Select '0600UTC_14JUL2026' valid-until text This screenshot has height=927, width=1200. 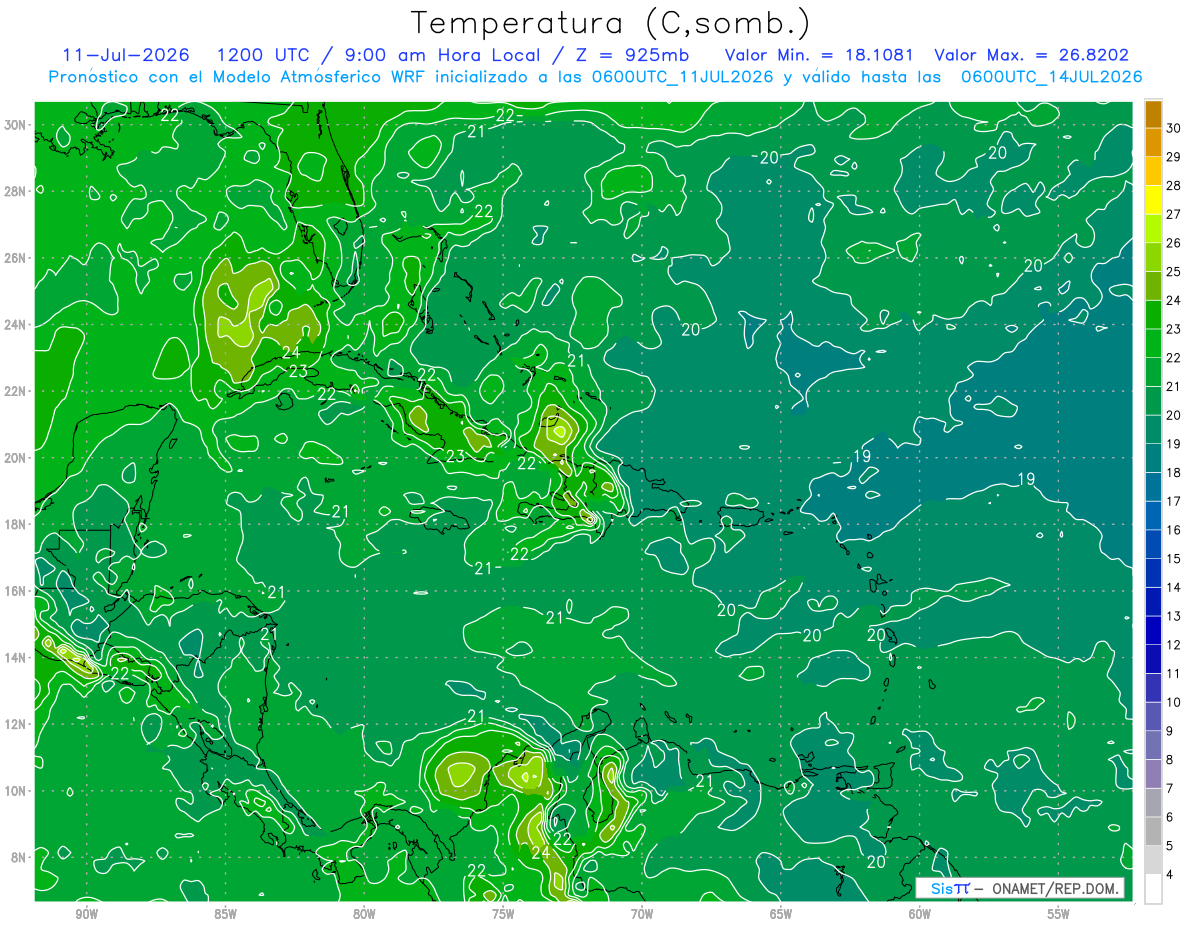(x=1052, y=77)
